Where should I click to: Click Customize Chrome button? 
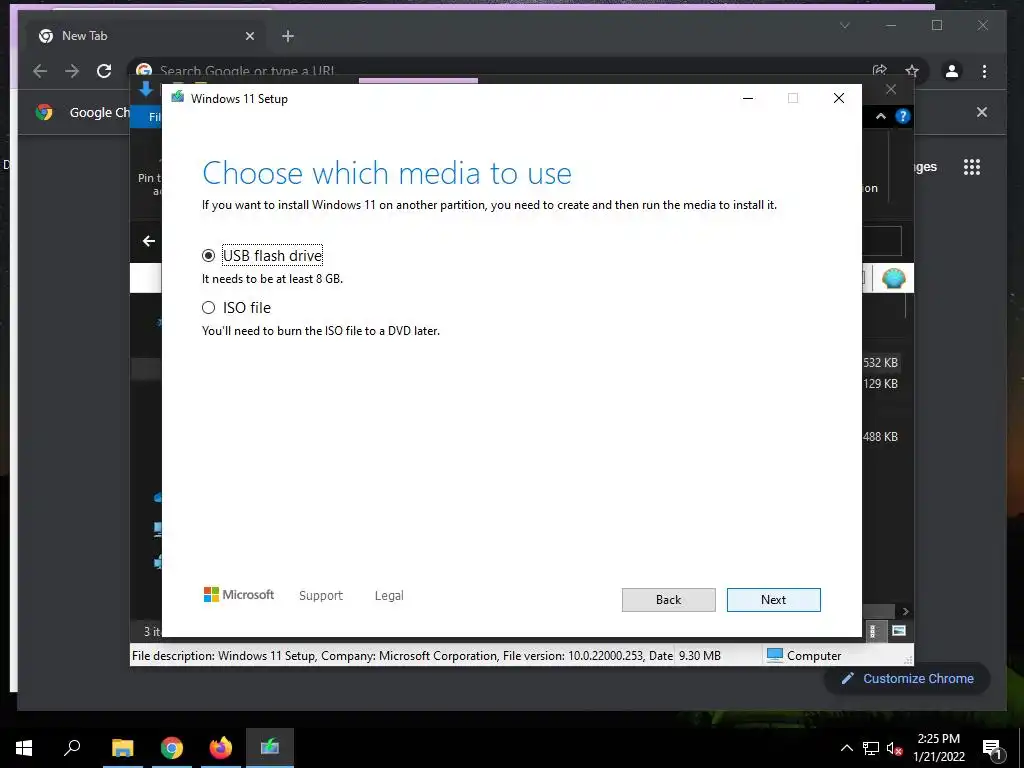[908, 679]
